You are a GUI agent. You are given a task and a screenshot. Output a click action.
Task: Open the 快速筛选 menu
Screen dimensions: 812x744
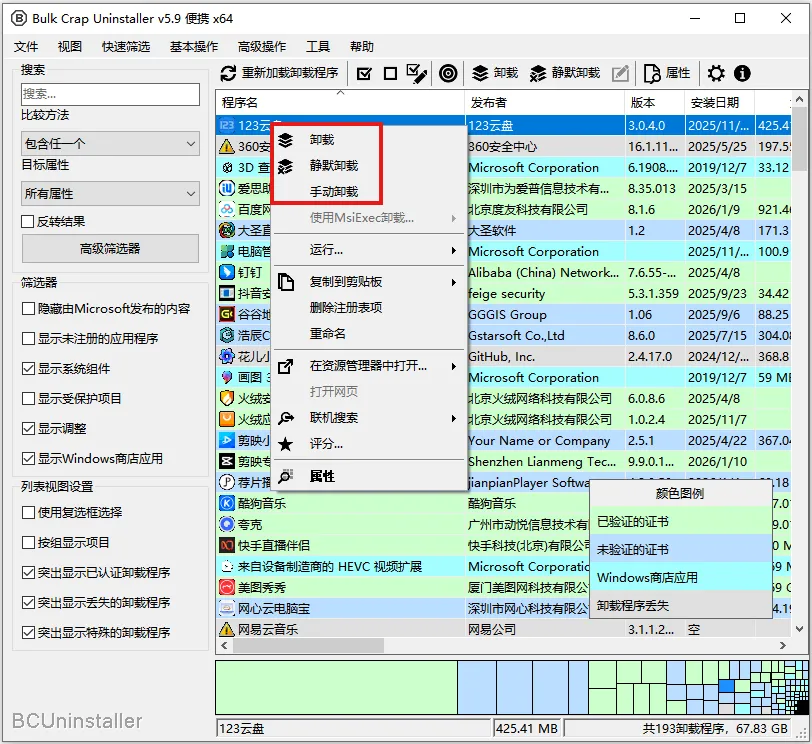[x=126, y=47]
